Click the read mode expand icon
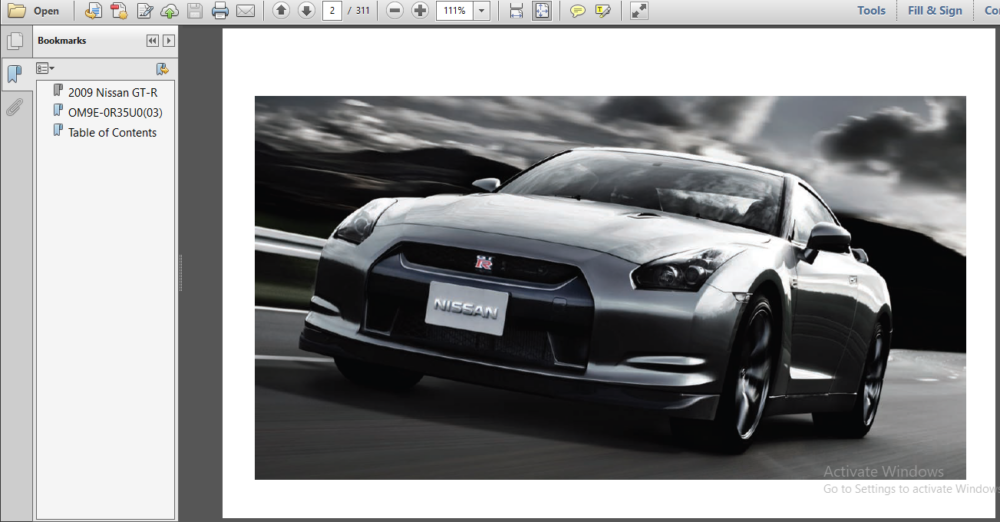Viewport: 1000px width, 522px height. pos(639,11)
